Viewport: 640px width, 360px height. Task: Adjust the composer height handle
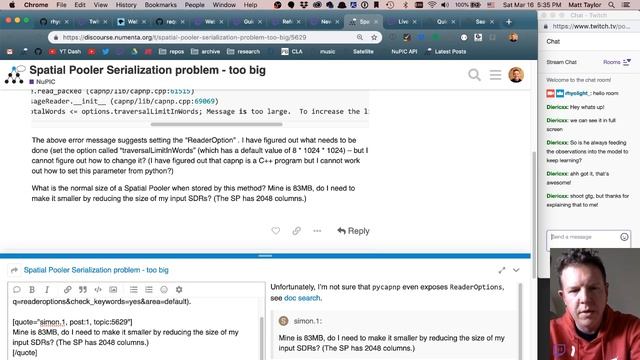[265, 256]
